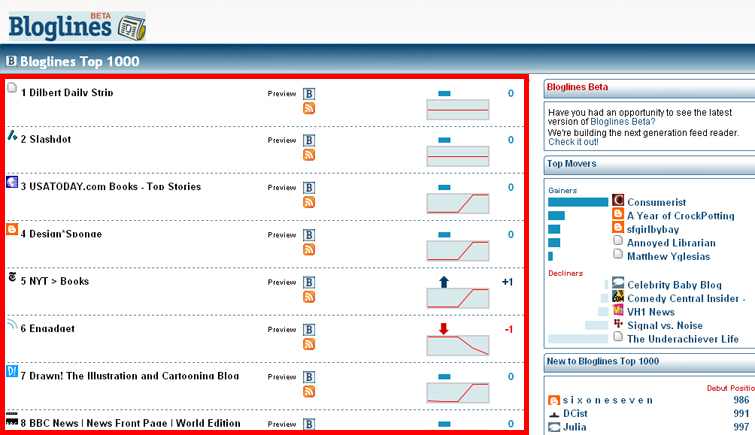Click the Bloglines Beta? link
The height and width of the screenshot is (435, 755).
[x=623, y=122]
